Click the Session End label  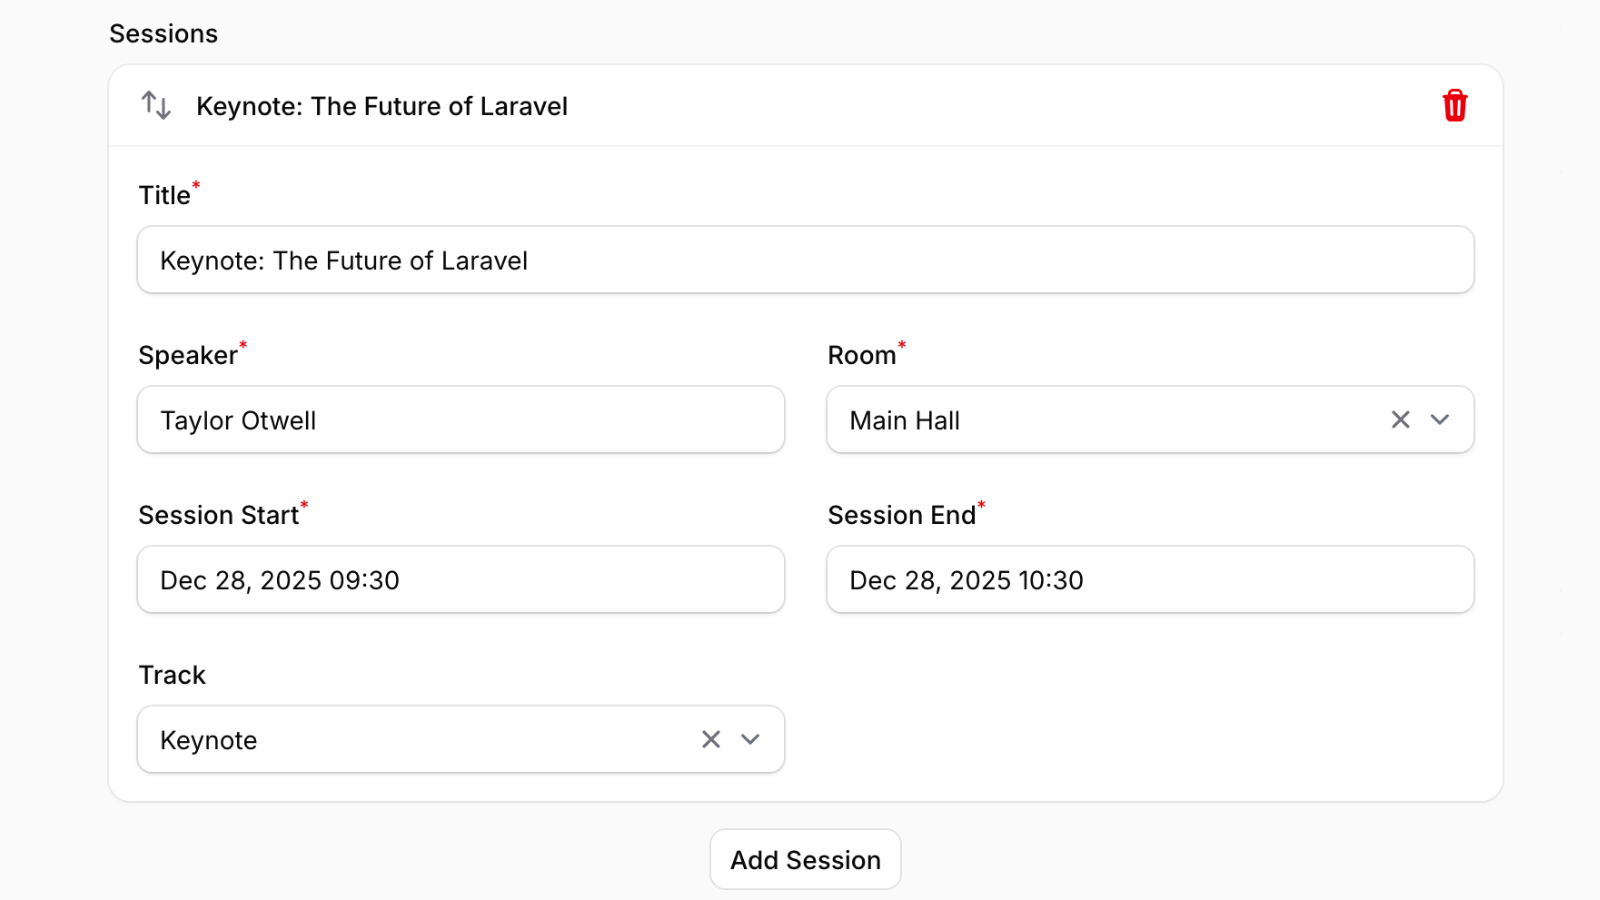tap(901, 515)
